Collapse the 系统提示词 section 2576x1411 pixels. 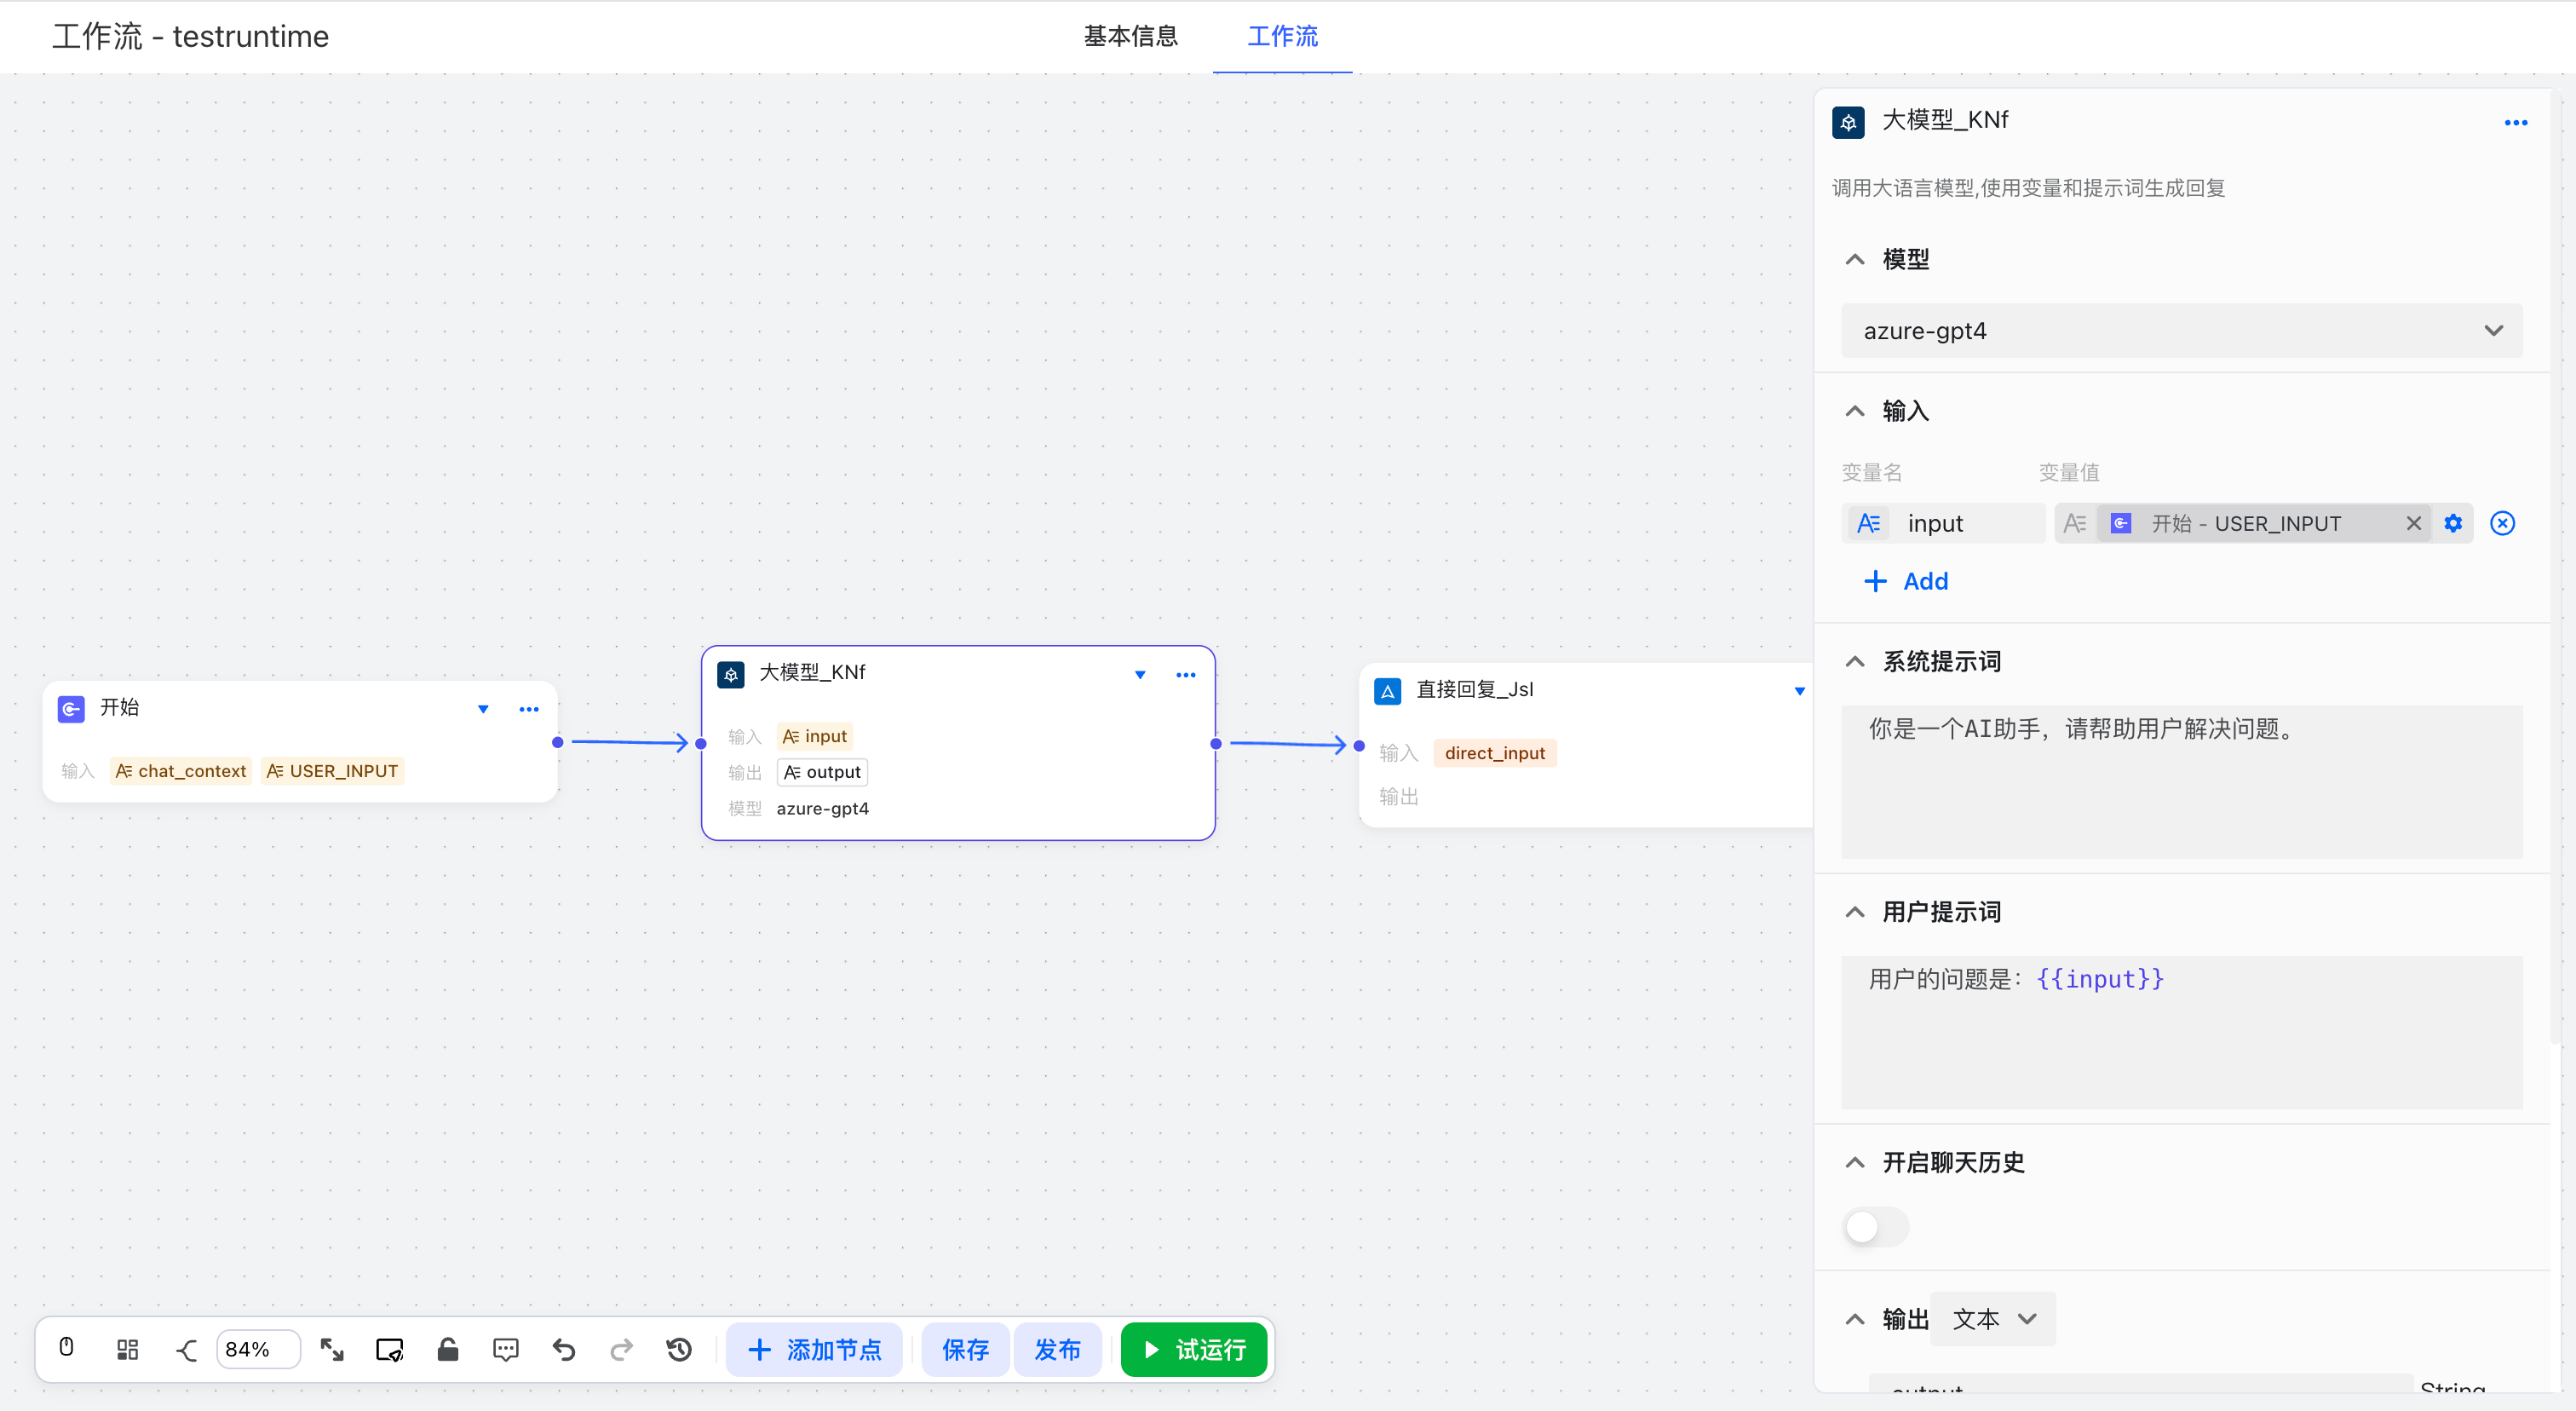[x=1855, y=661]
